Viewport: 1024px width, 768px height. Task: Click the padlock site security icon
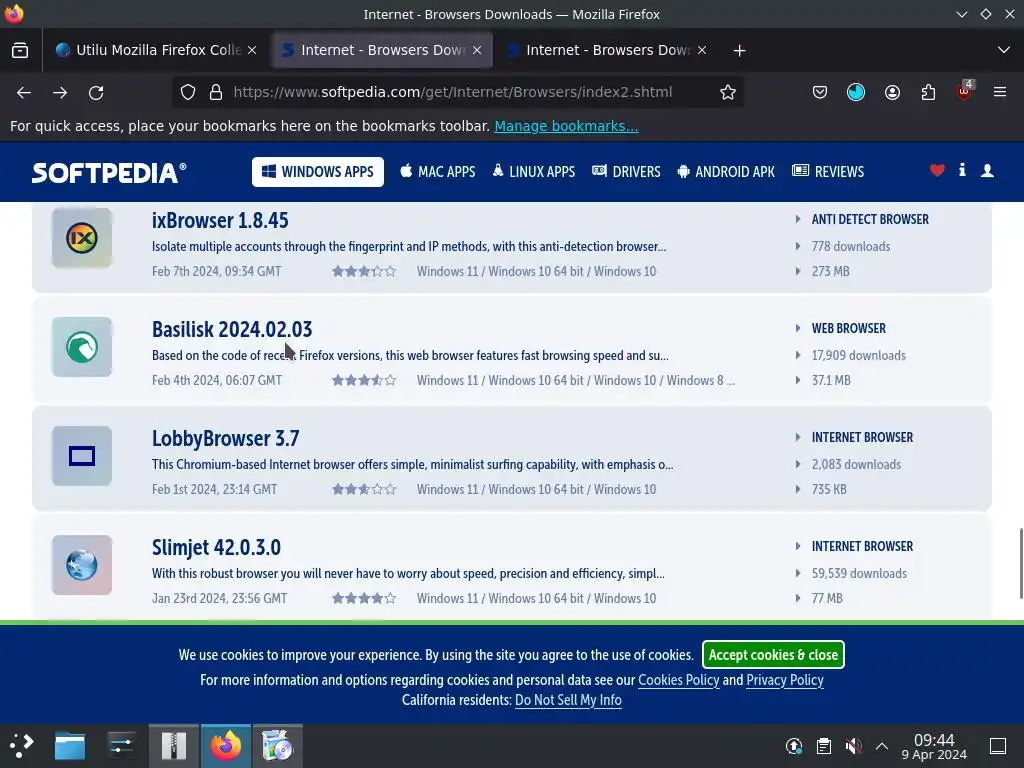pos(216,93)
